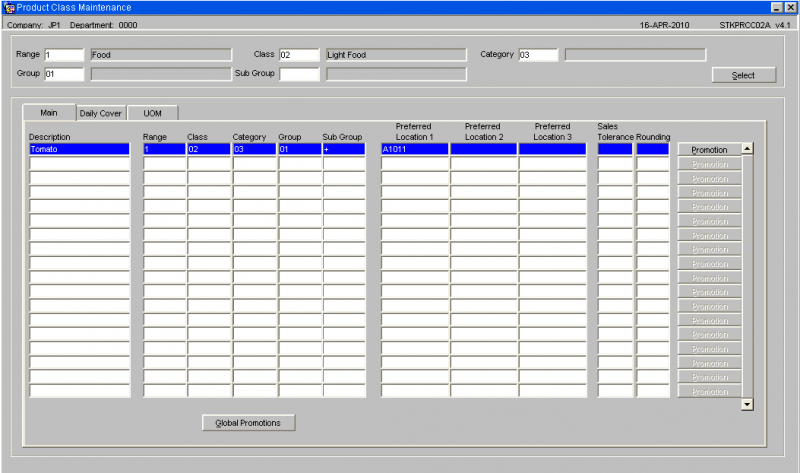
Task: Focus the header Class field showing 02
Action: click(x=299, y=55)
